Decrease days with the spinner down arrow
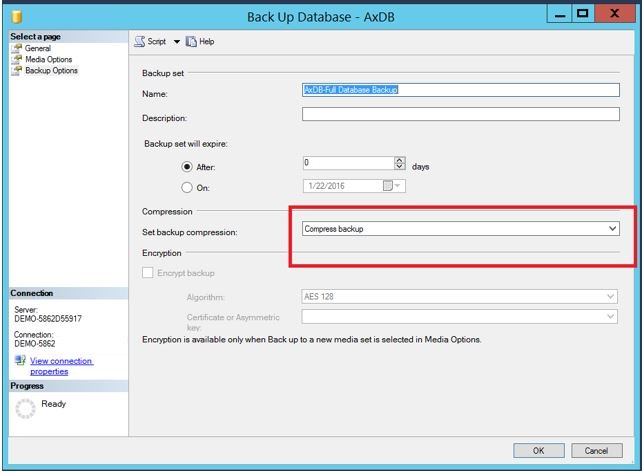 [400, 166]
